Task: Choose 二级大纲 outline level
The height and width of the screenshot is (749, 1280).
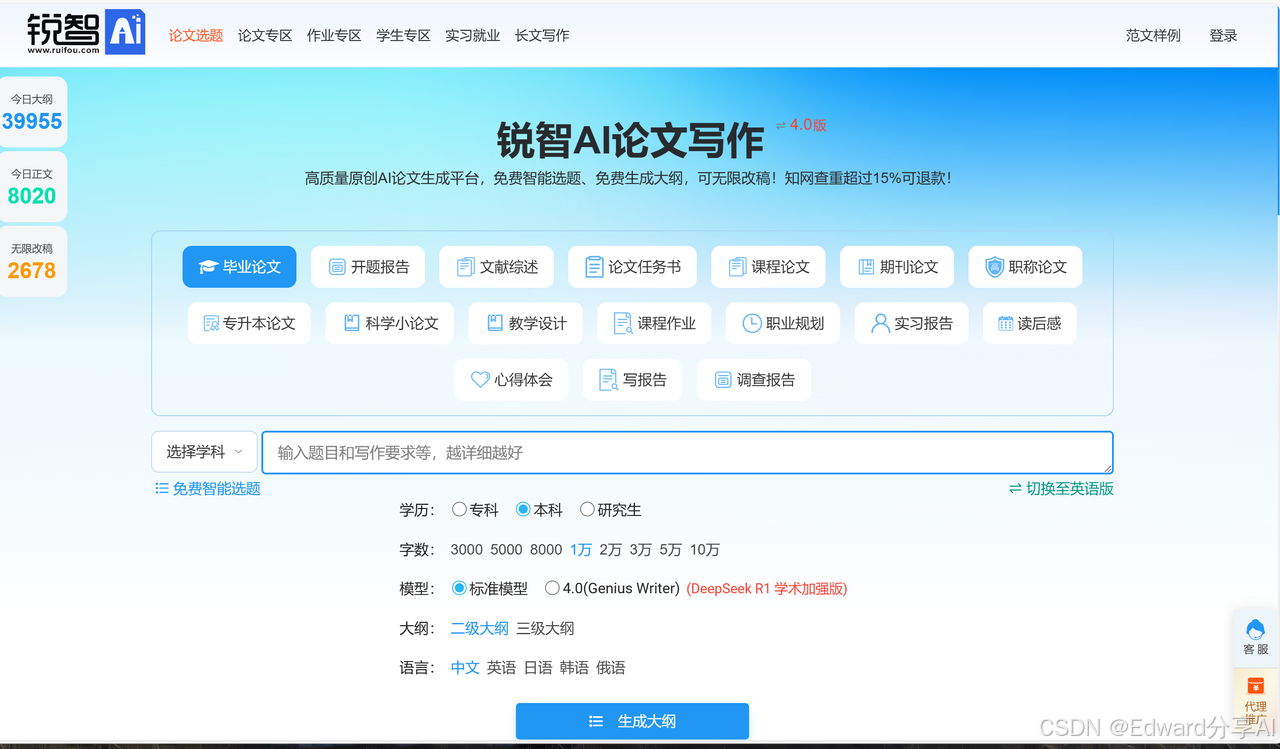Action: click(480, 628)
